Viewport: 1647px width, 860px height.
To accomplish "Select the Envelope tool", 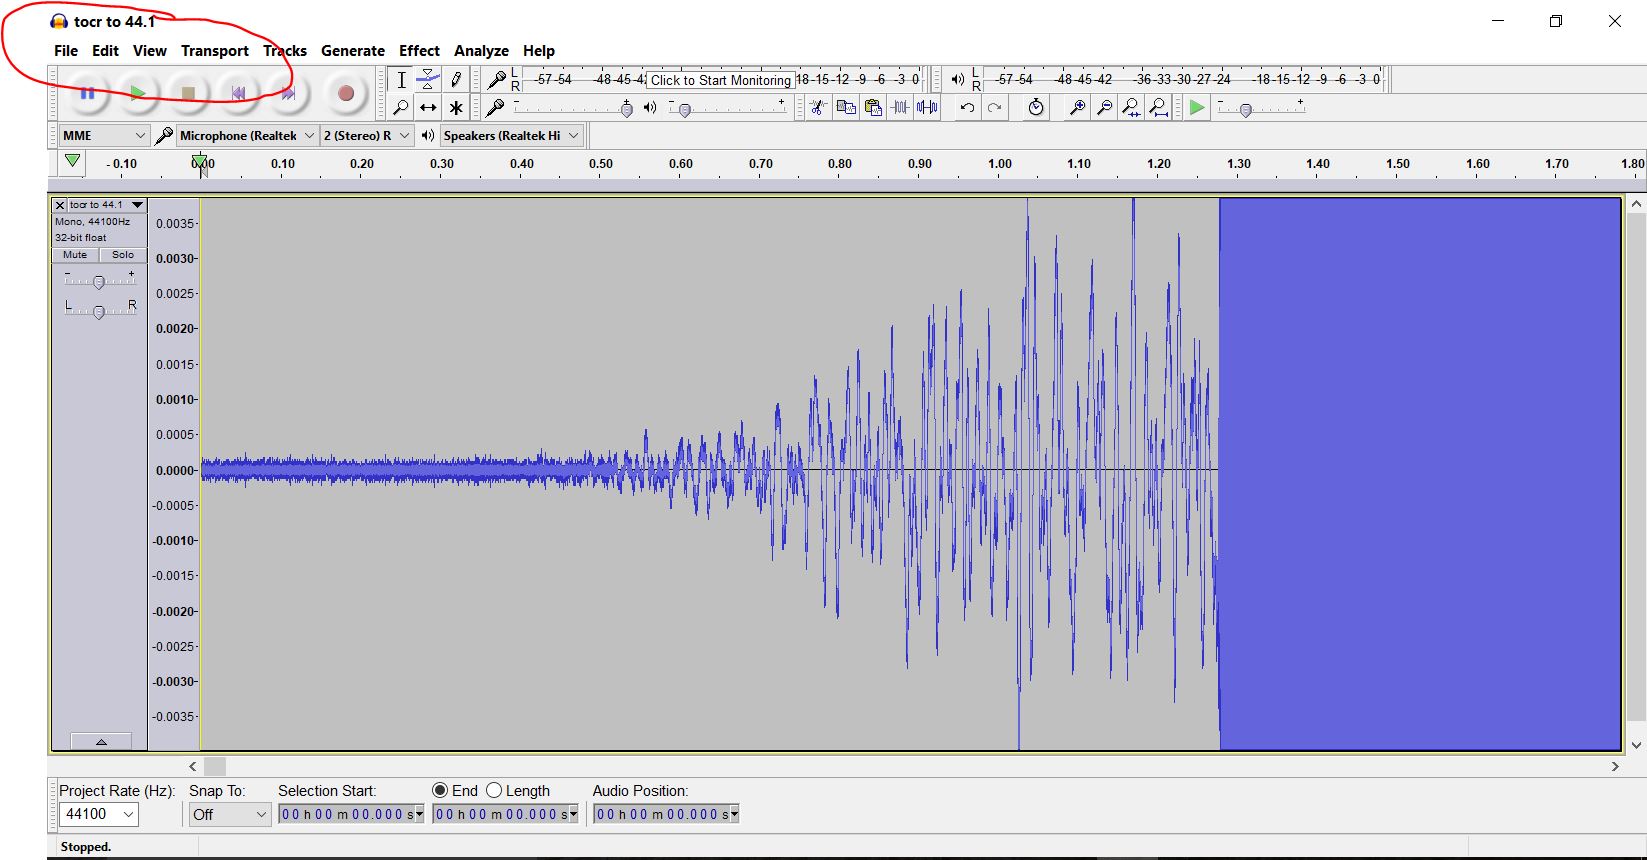I will tap(428, 80).
